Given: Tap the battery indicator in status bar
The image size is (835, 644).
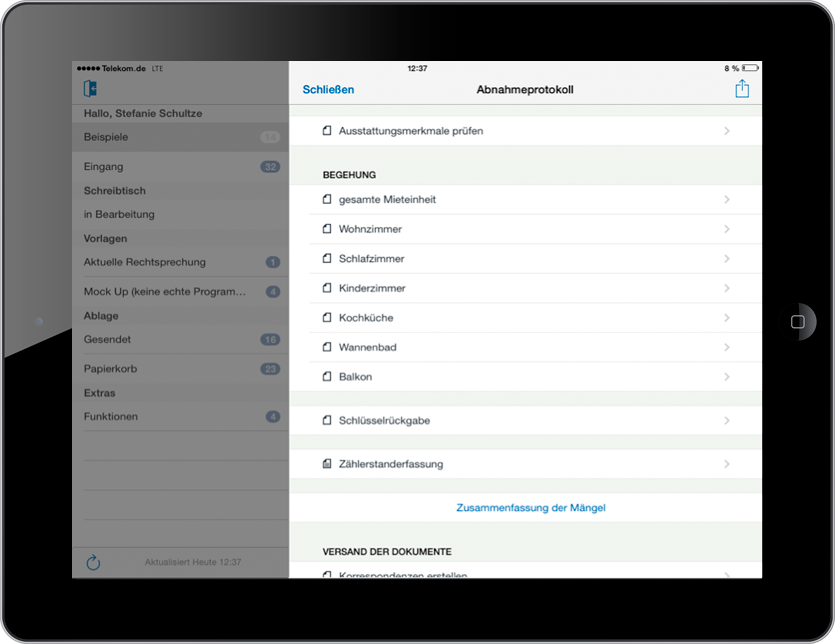Looking at the screenshot, I should pyautogui.click(x=750, y=68).
